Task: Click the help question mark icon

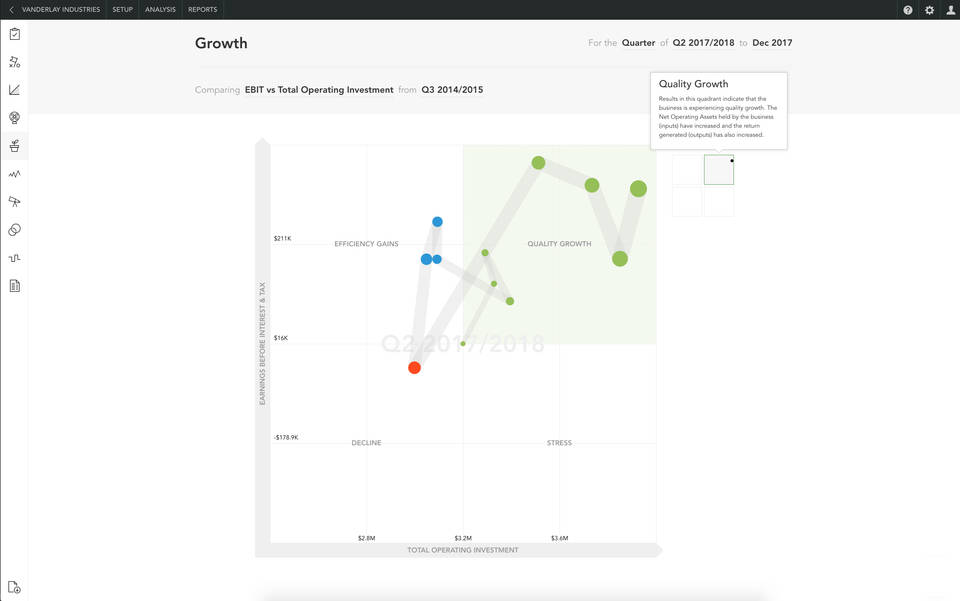Action: [x=907, y=10]
